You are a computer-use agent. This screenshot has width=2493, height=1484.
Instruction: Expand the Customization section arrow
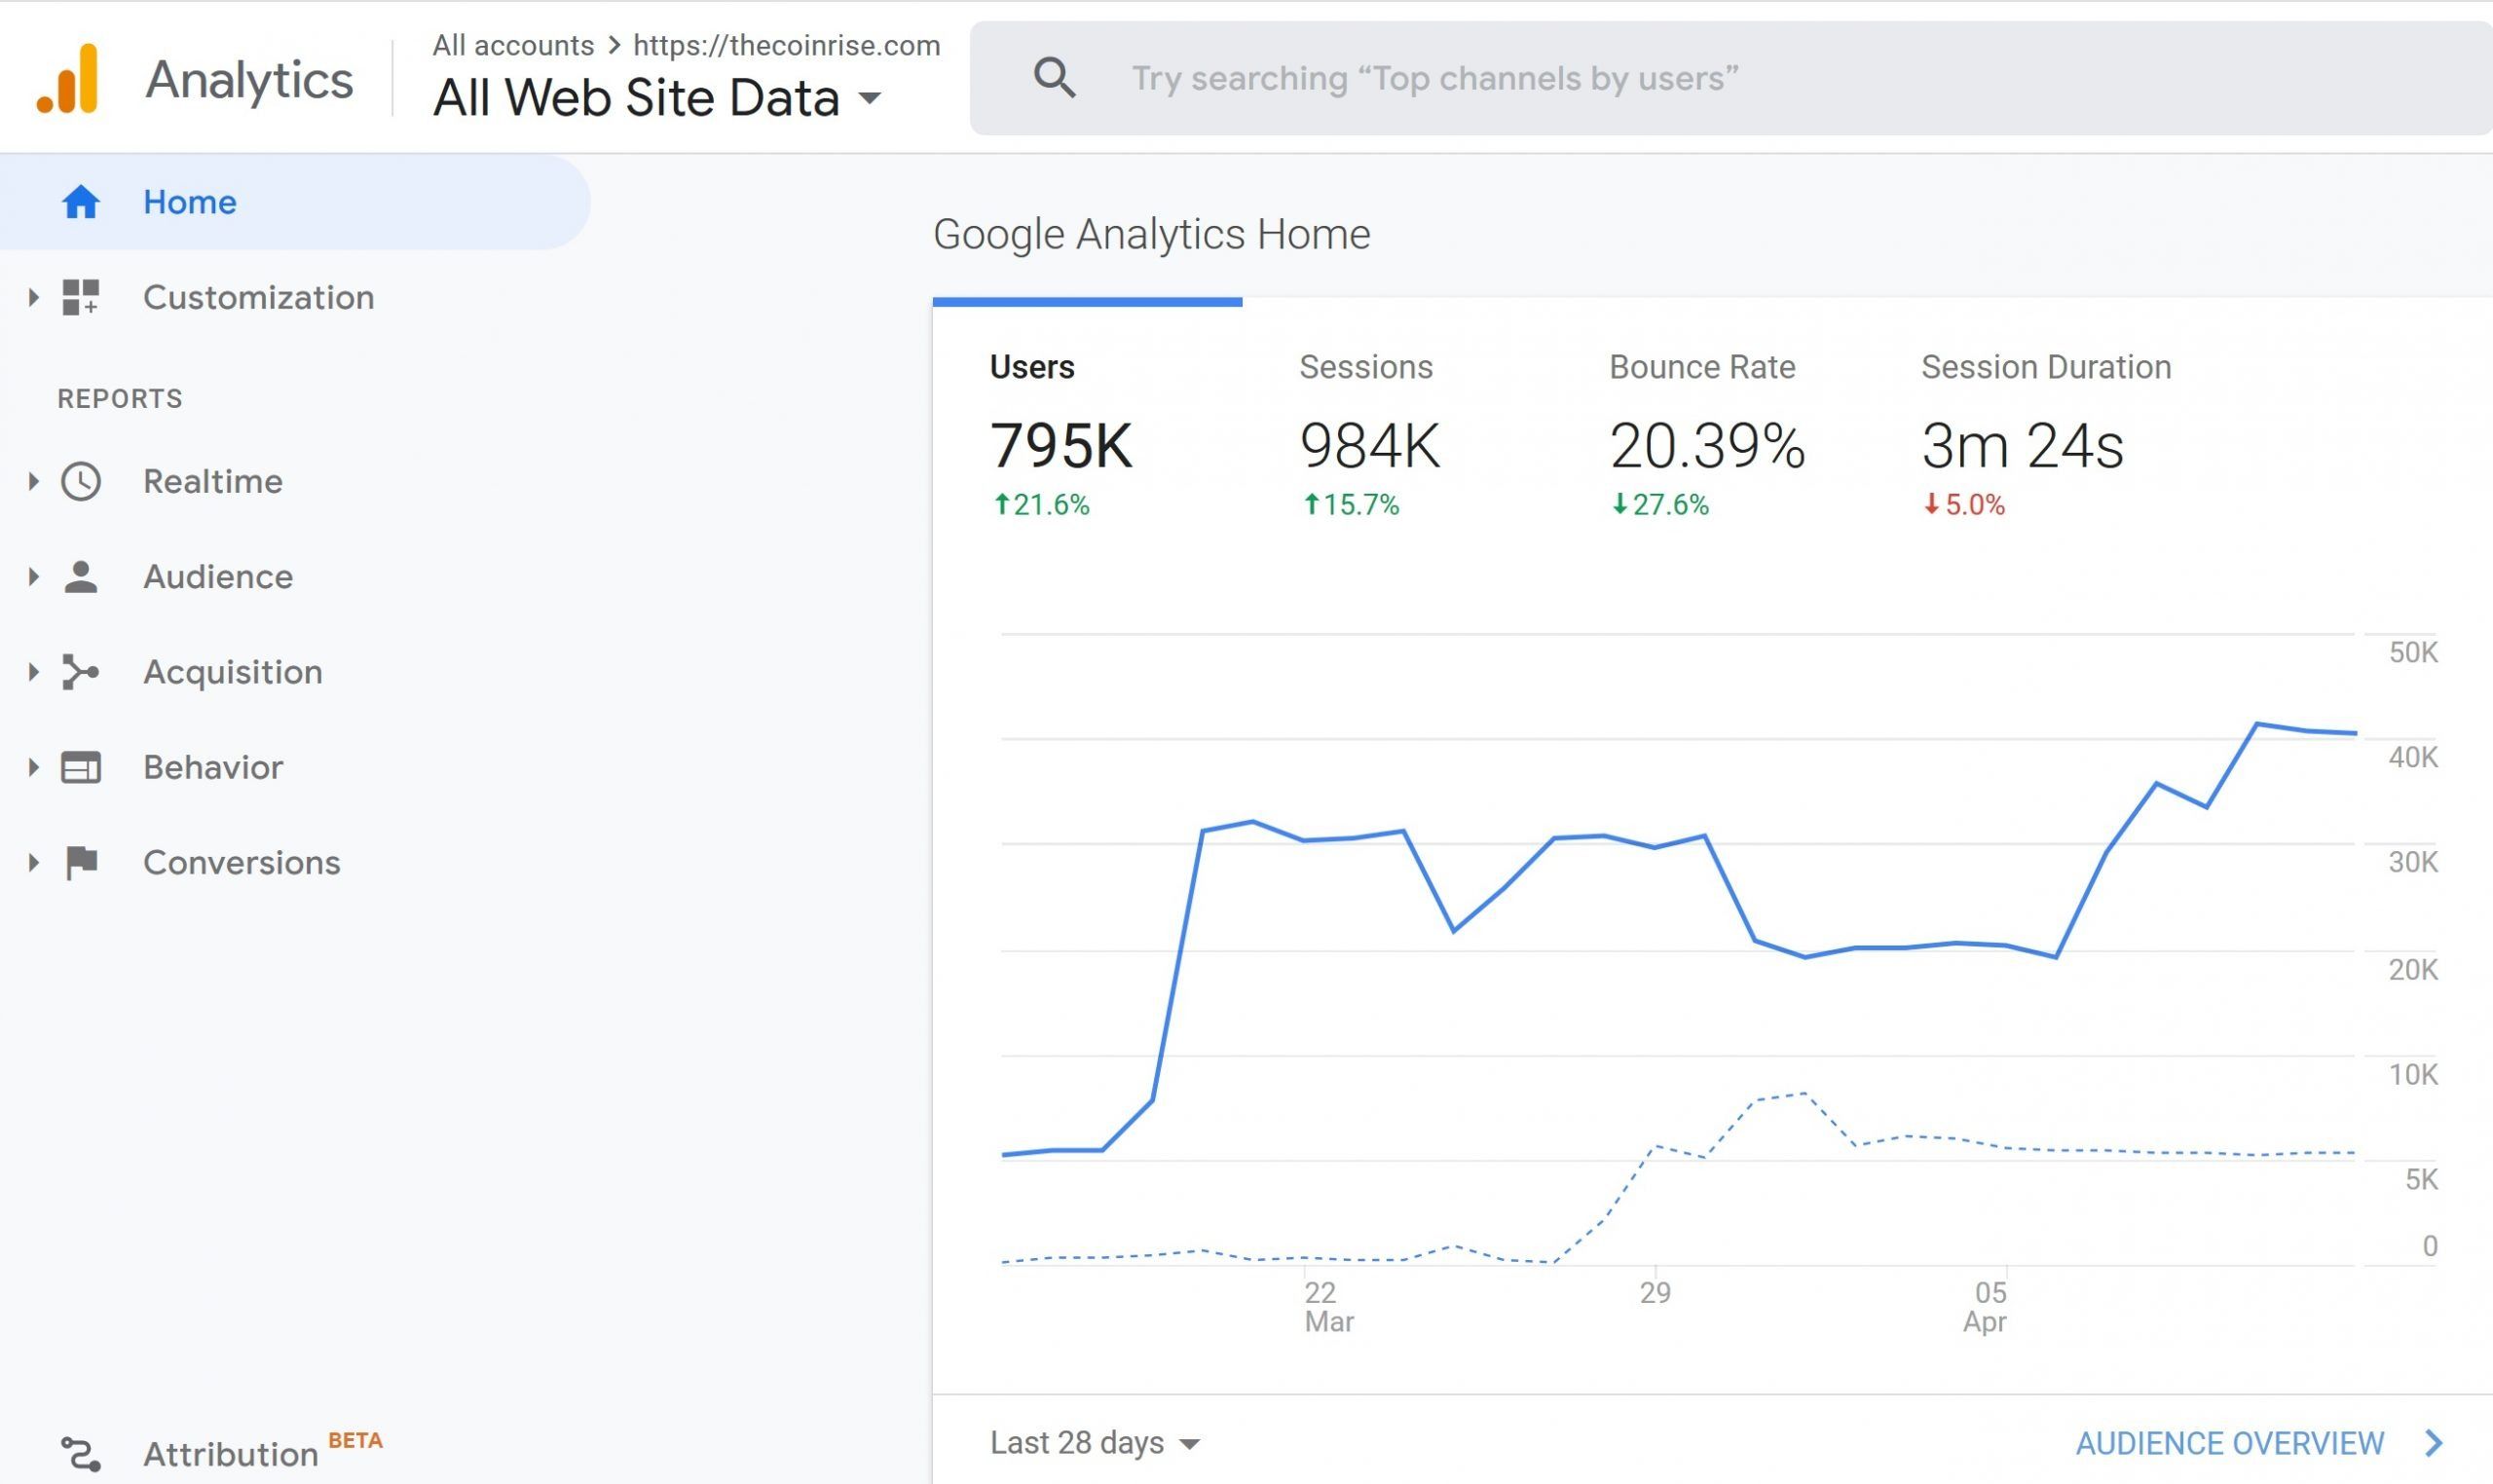pyautogui.click(x=33, y=297)
